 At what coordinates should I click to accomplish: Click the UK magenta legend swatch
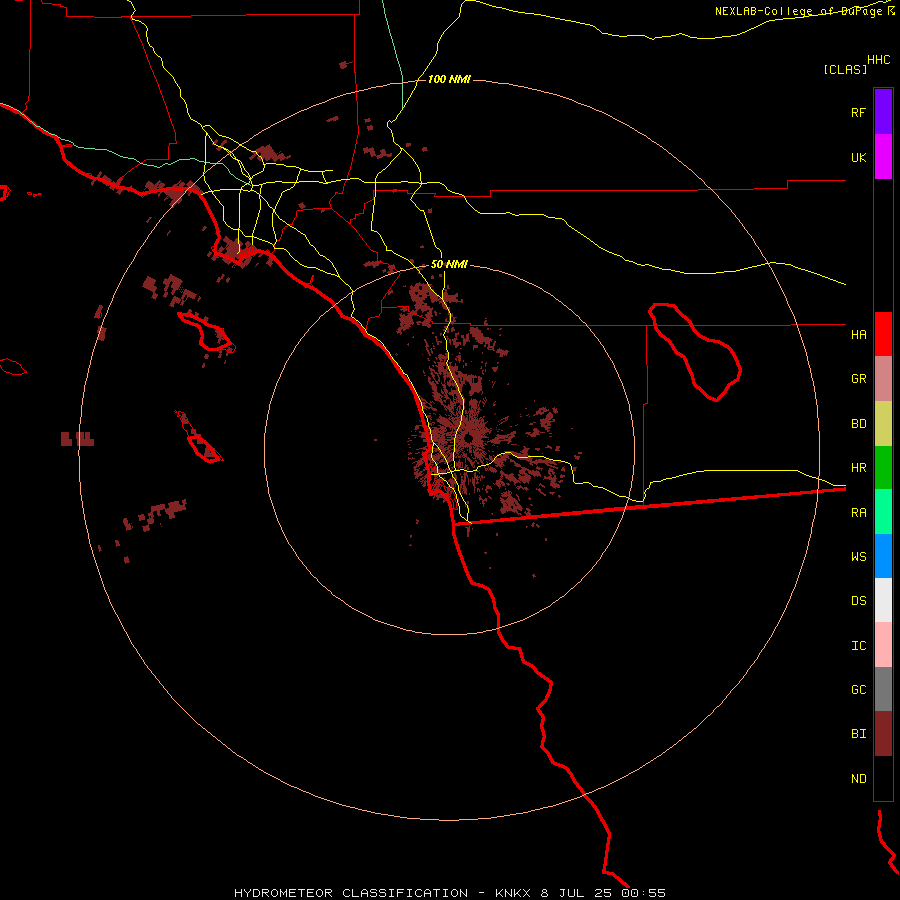coord(883,157)
